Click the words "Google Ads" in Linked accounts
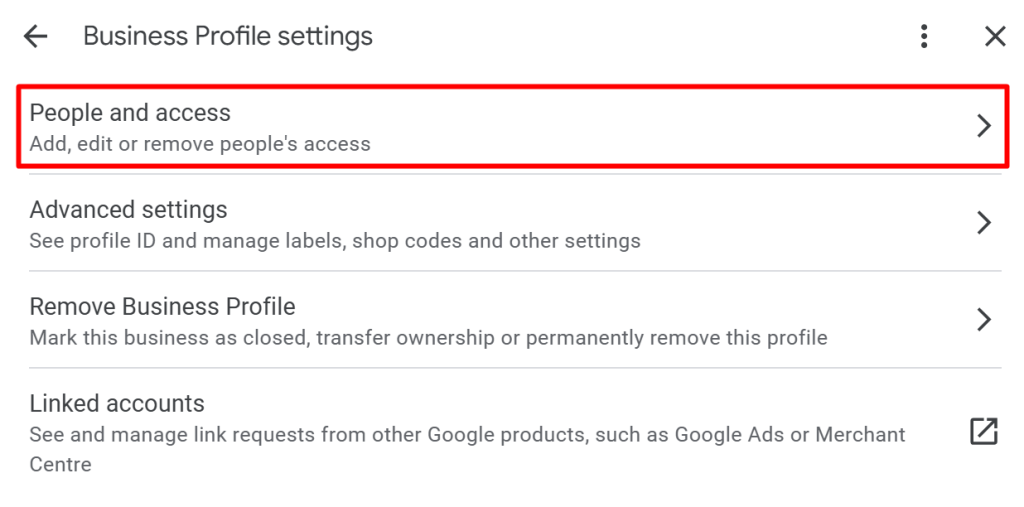Image resolution: width=1024 pixels, height=507 pixels. point(722,435)
